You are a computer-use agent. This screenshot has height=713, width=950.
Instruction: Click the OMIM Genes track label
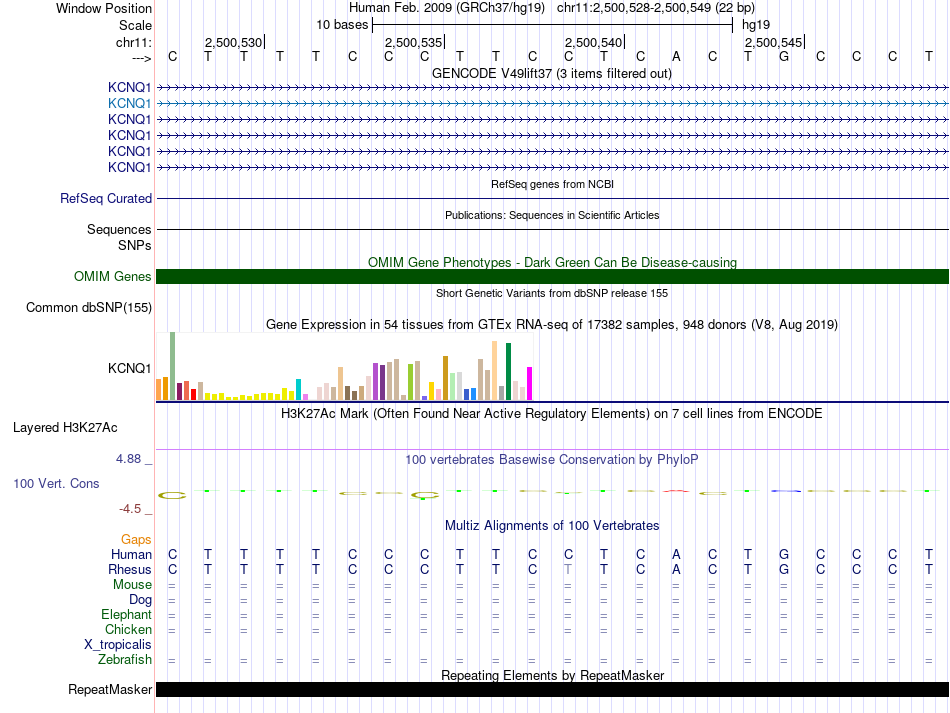tap(113, 277)
